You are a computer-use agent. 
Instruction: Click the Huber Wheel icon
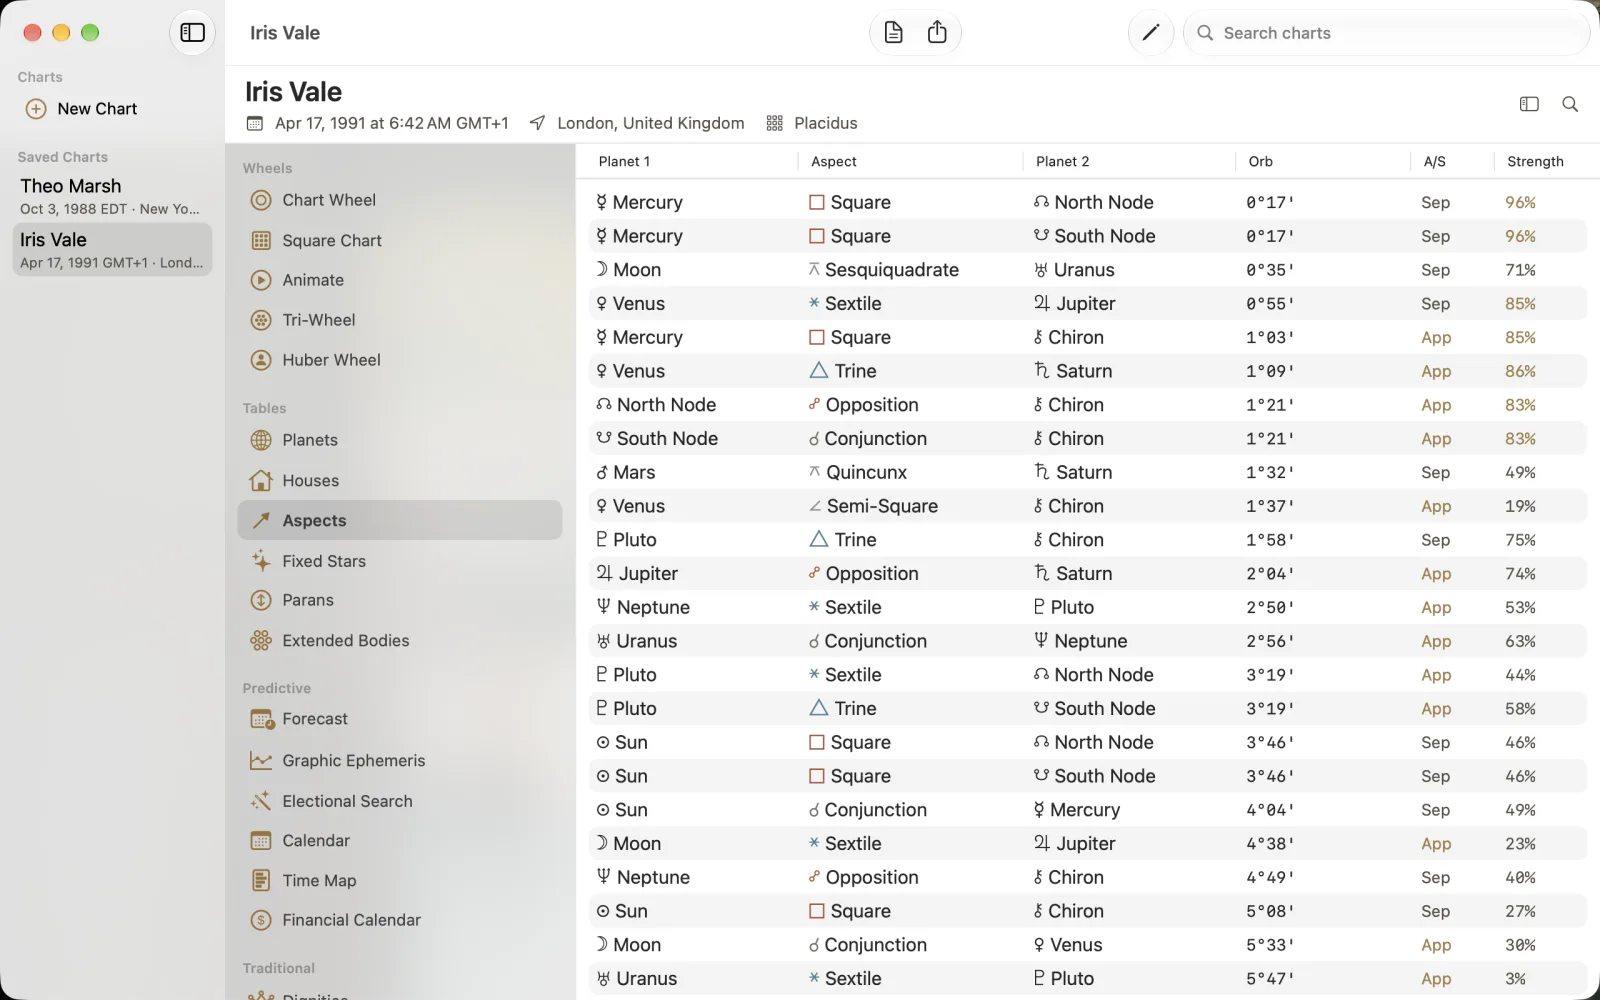261,360
